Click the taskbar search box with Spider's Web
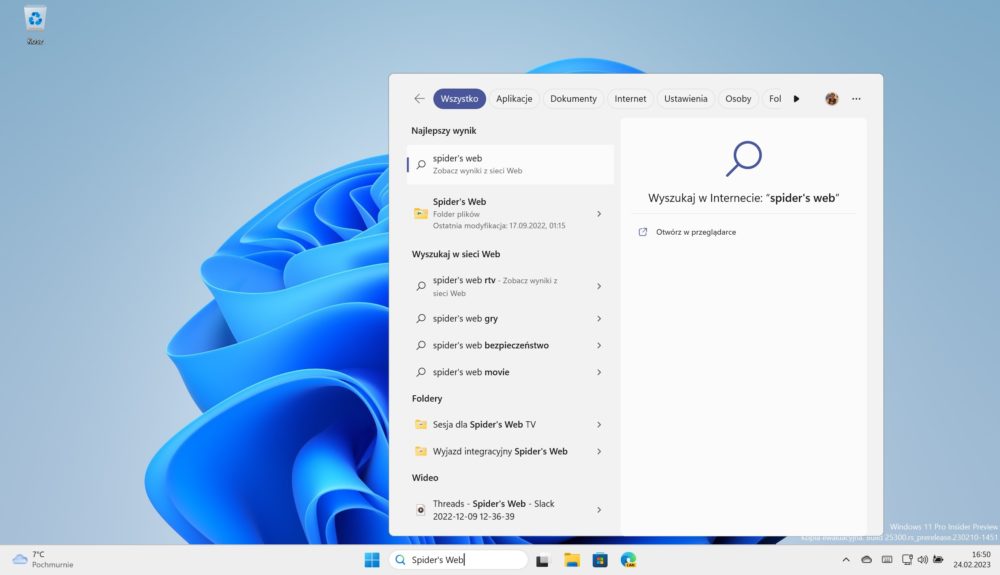Screen dimensions: 1000x575 click(x=459, y=560)
